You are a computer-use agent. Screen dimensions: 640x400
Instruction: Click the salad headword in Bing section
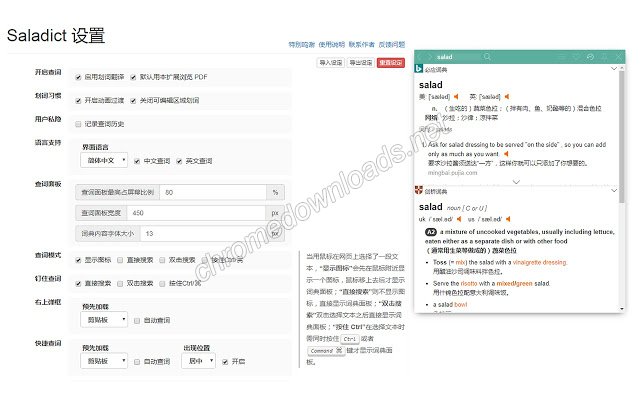pos(431,85)
